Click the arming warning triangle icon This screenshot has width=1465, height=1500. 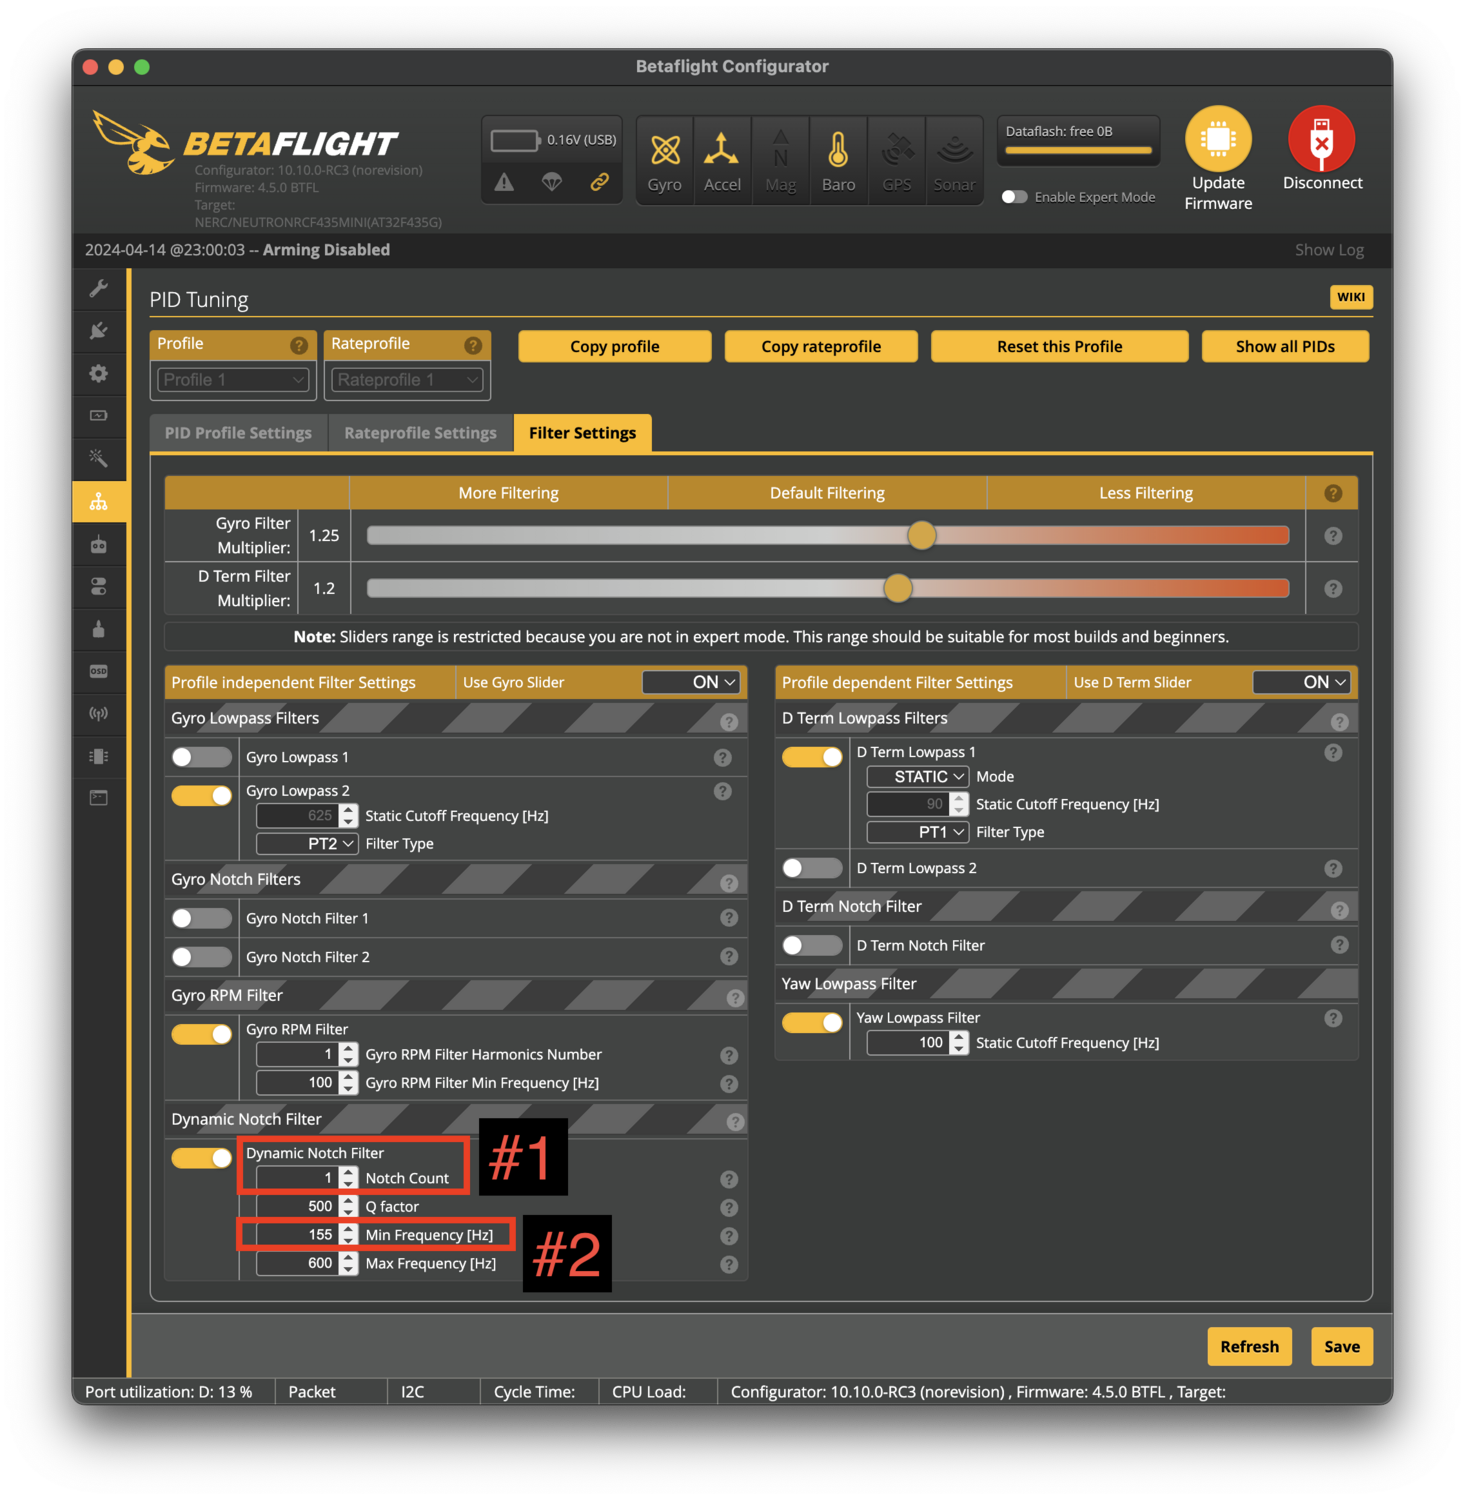pyautogui.click(x=504, y=182)
